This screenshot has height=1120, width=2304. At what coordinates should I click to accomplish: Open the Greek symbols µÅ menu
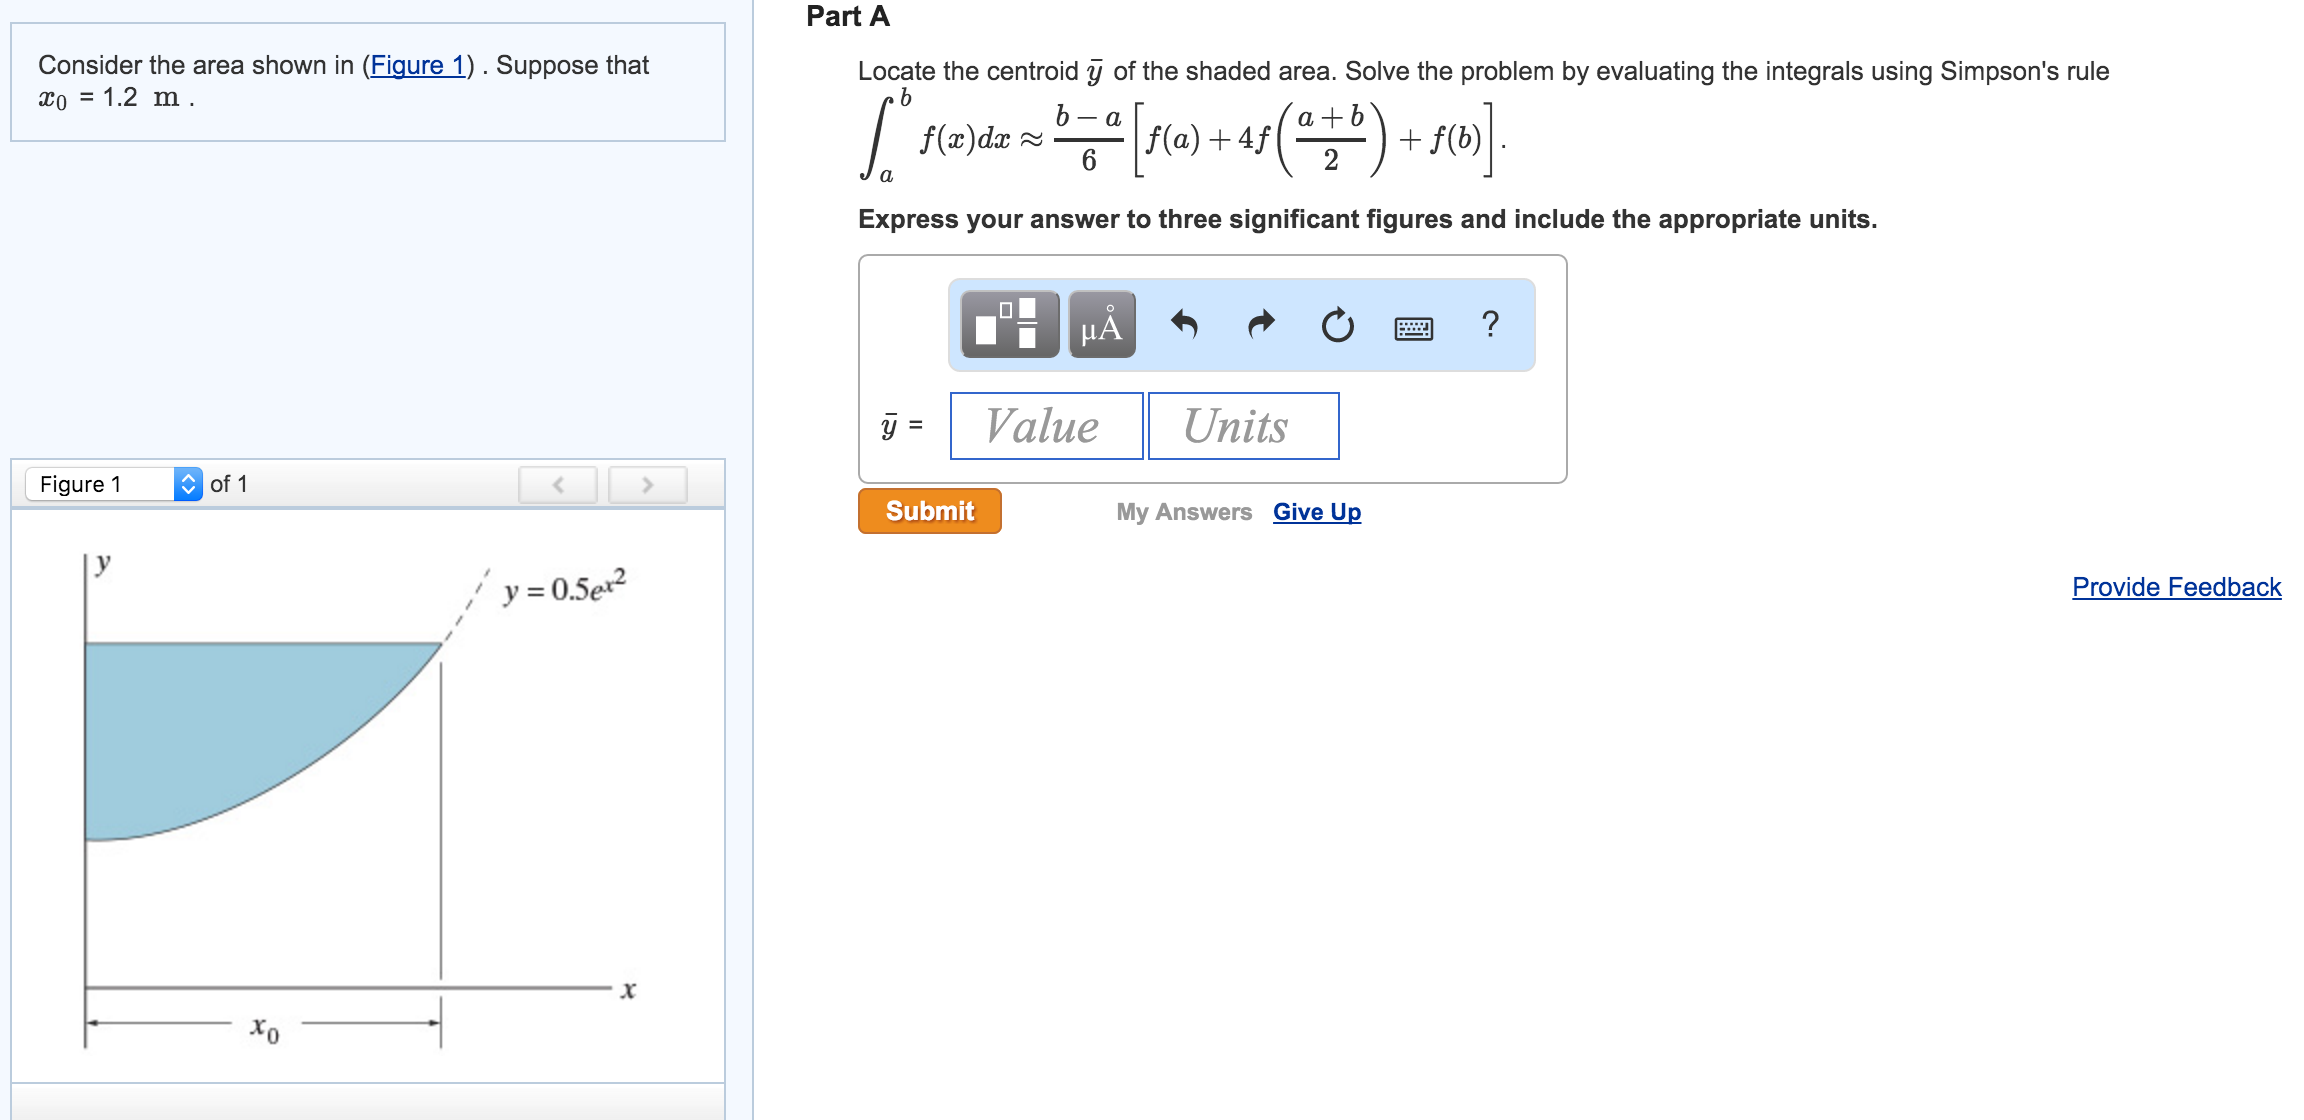click(x=1101, y=325)
